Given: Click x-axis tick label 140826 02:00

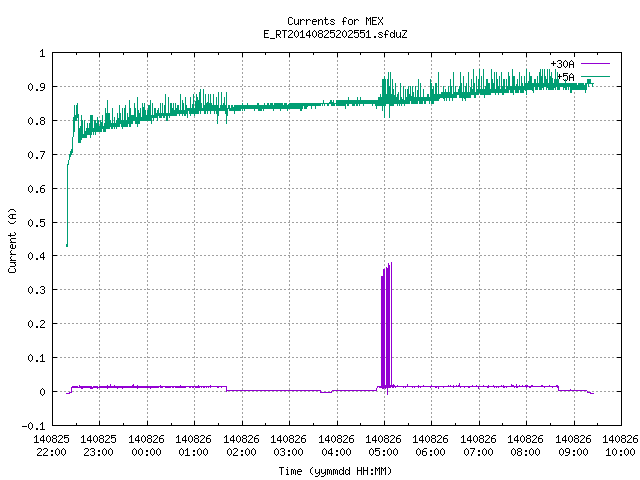Looking at the screenshot, I should click(241, 446).
